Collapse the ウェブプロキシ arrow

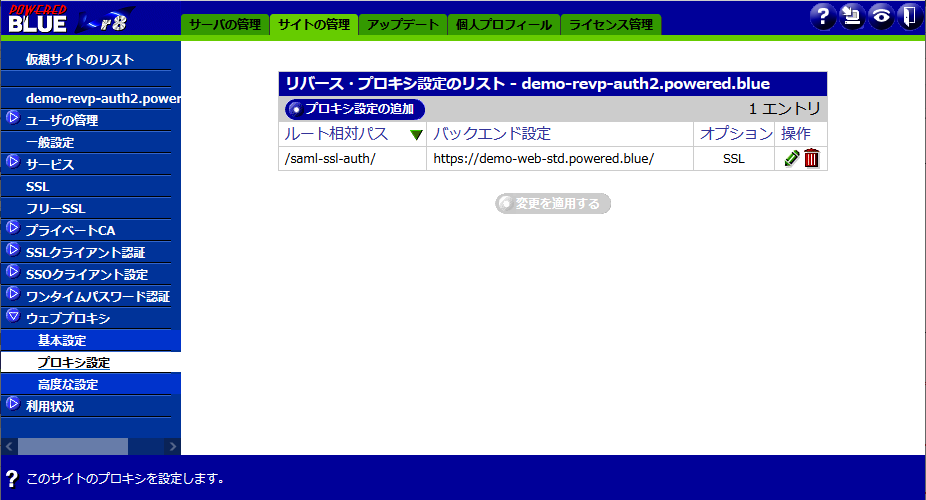pyautogui.click(x=13, y=316)
